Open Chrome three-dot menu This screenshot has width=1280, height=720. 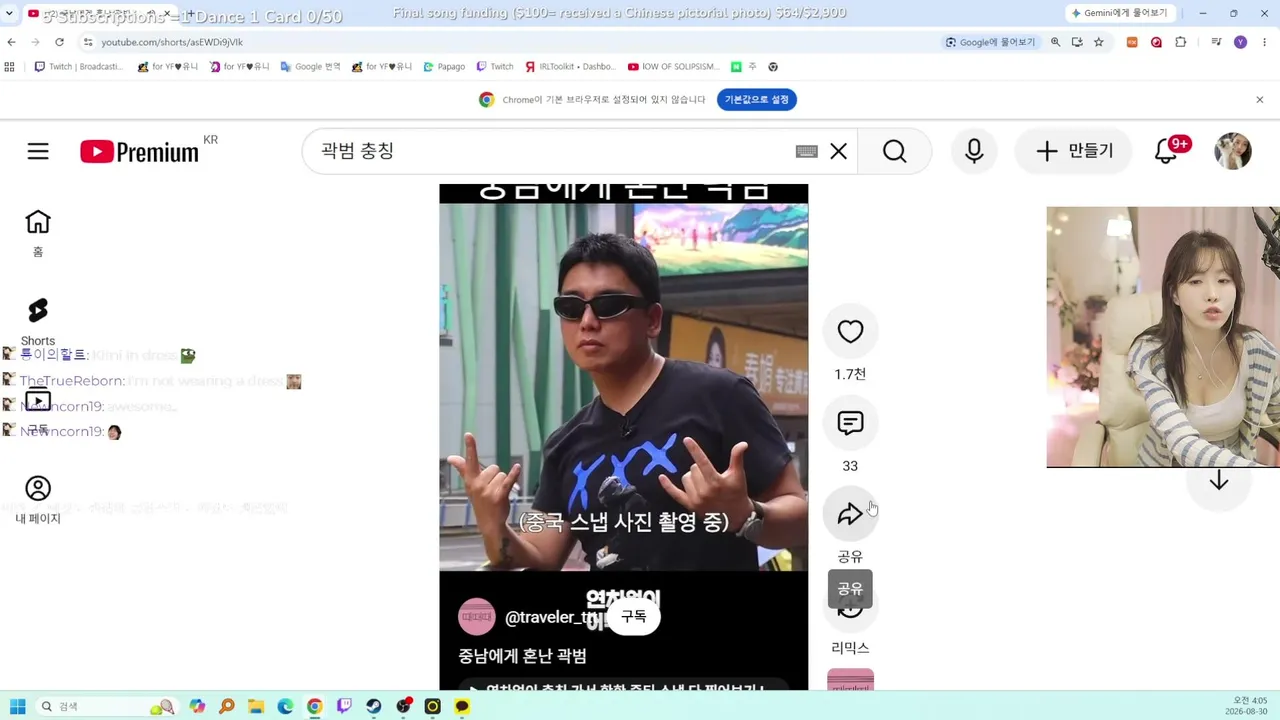coord(1265,42)
